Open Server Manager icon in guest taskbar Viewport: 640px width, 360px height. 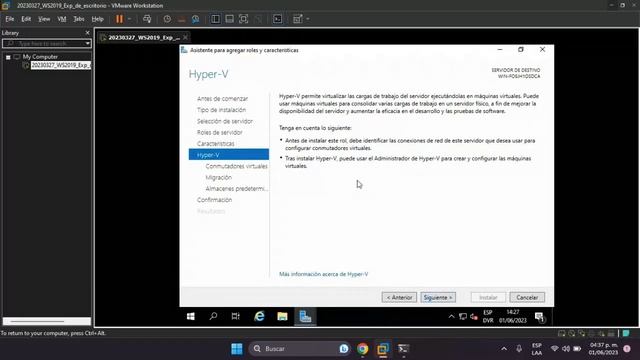(305, 316)
